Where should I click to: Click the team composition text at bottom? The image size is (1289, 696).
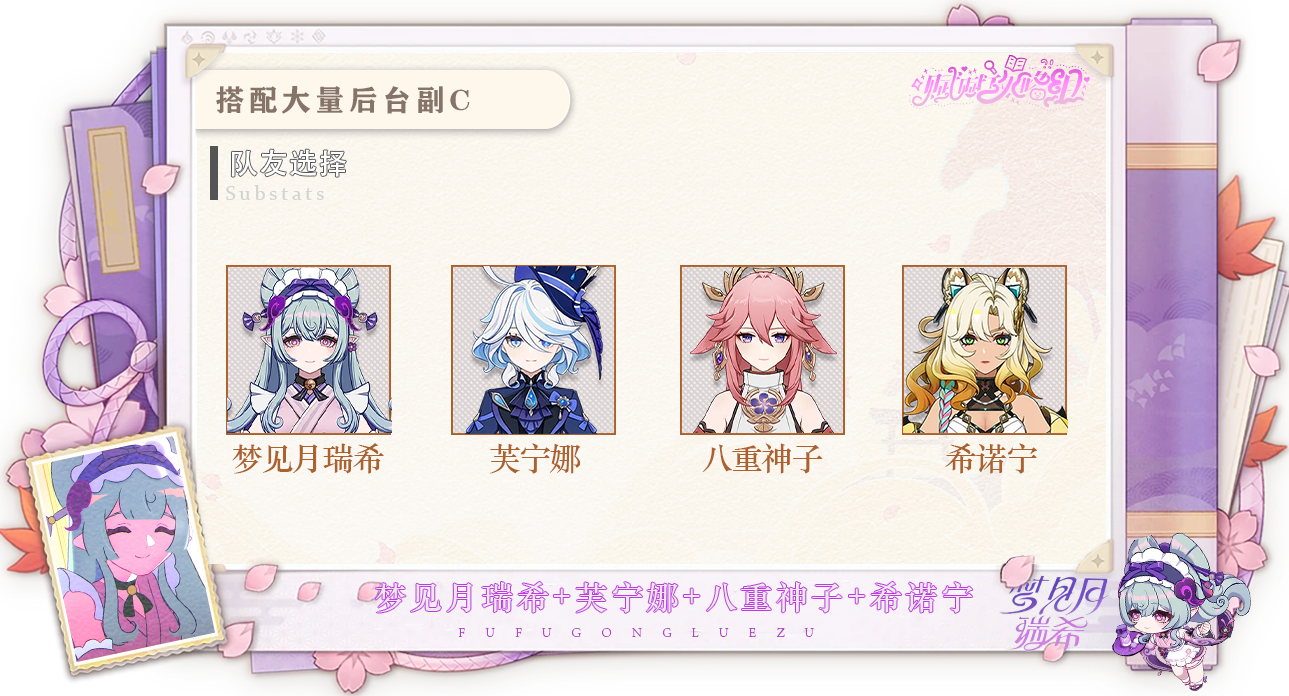click(674, 599)
